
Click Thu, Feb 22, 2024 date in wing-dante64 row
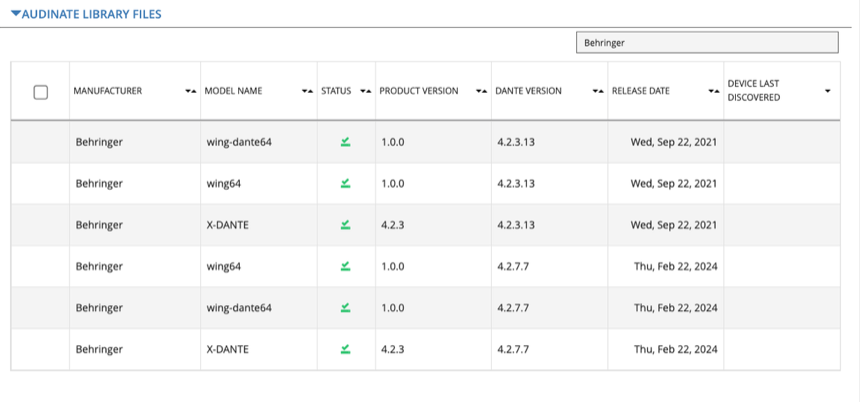[x=676, y=308]
